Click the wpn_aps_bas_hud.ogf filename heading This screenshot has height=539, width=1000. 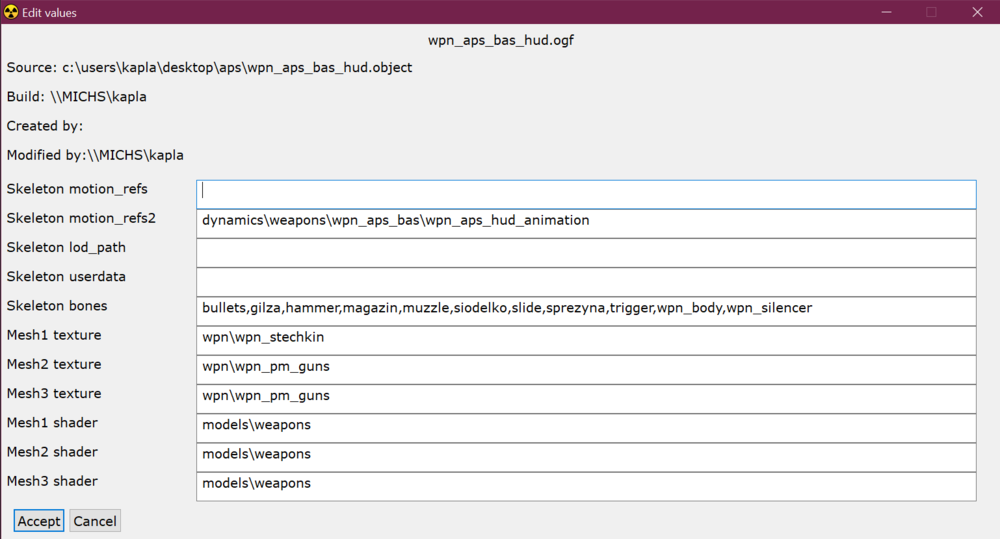click(500, 41)
